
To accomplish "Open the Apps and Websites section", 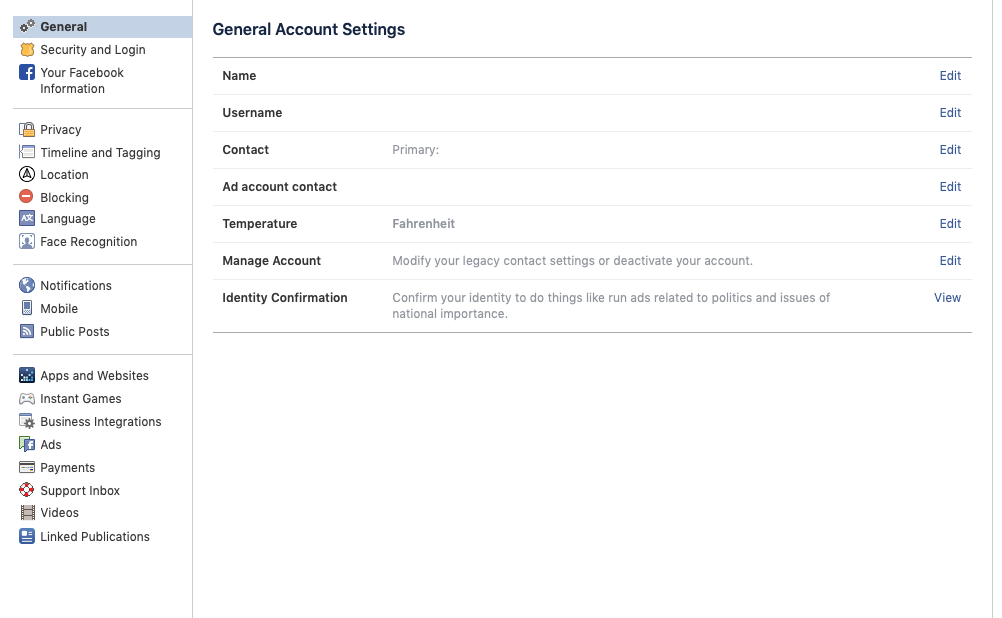I will click(x=94, y=375).
